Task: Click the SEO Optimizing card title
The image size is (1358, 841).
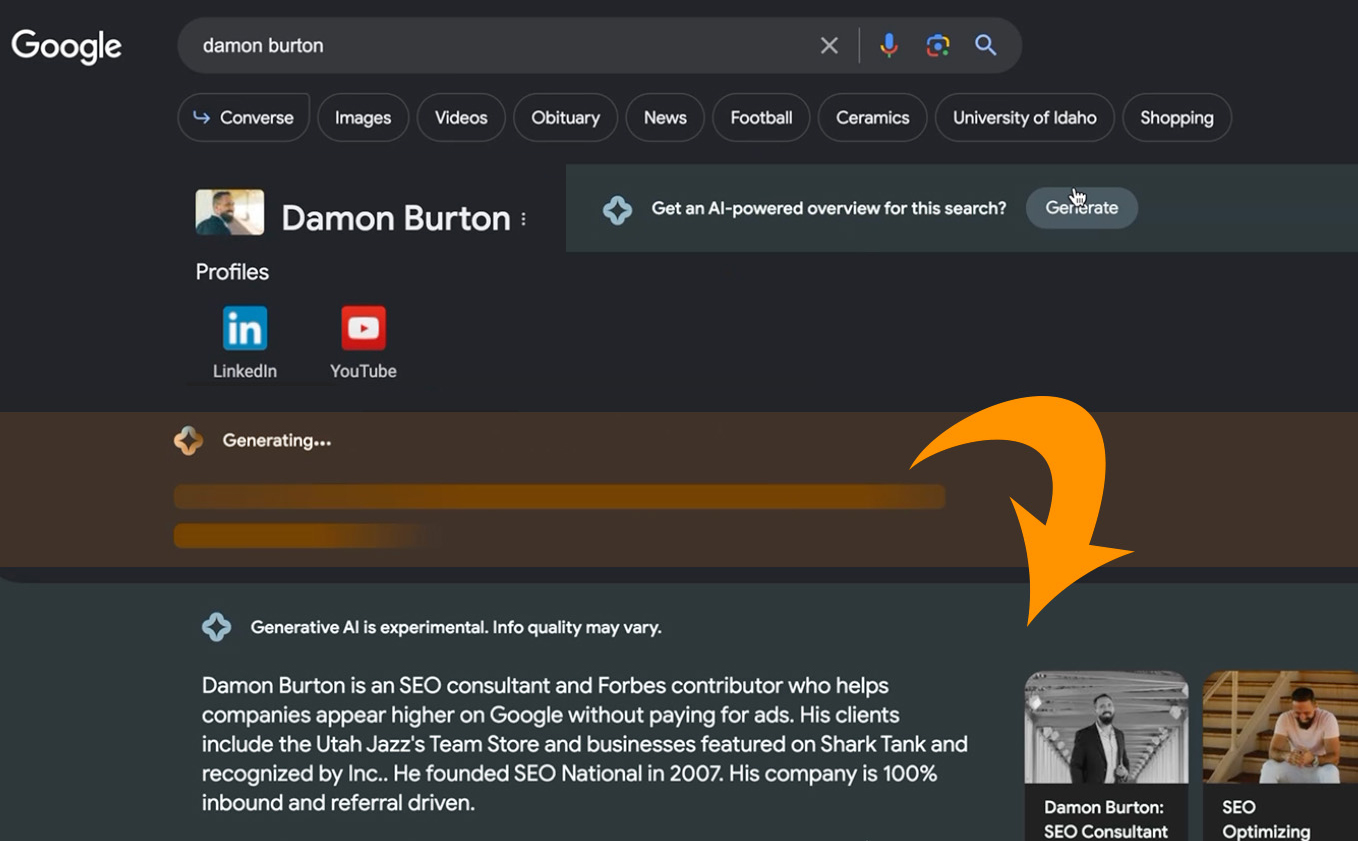Action: (x=1266, y=819)
